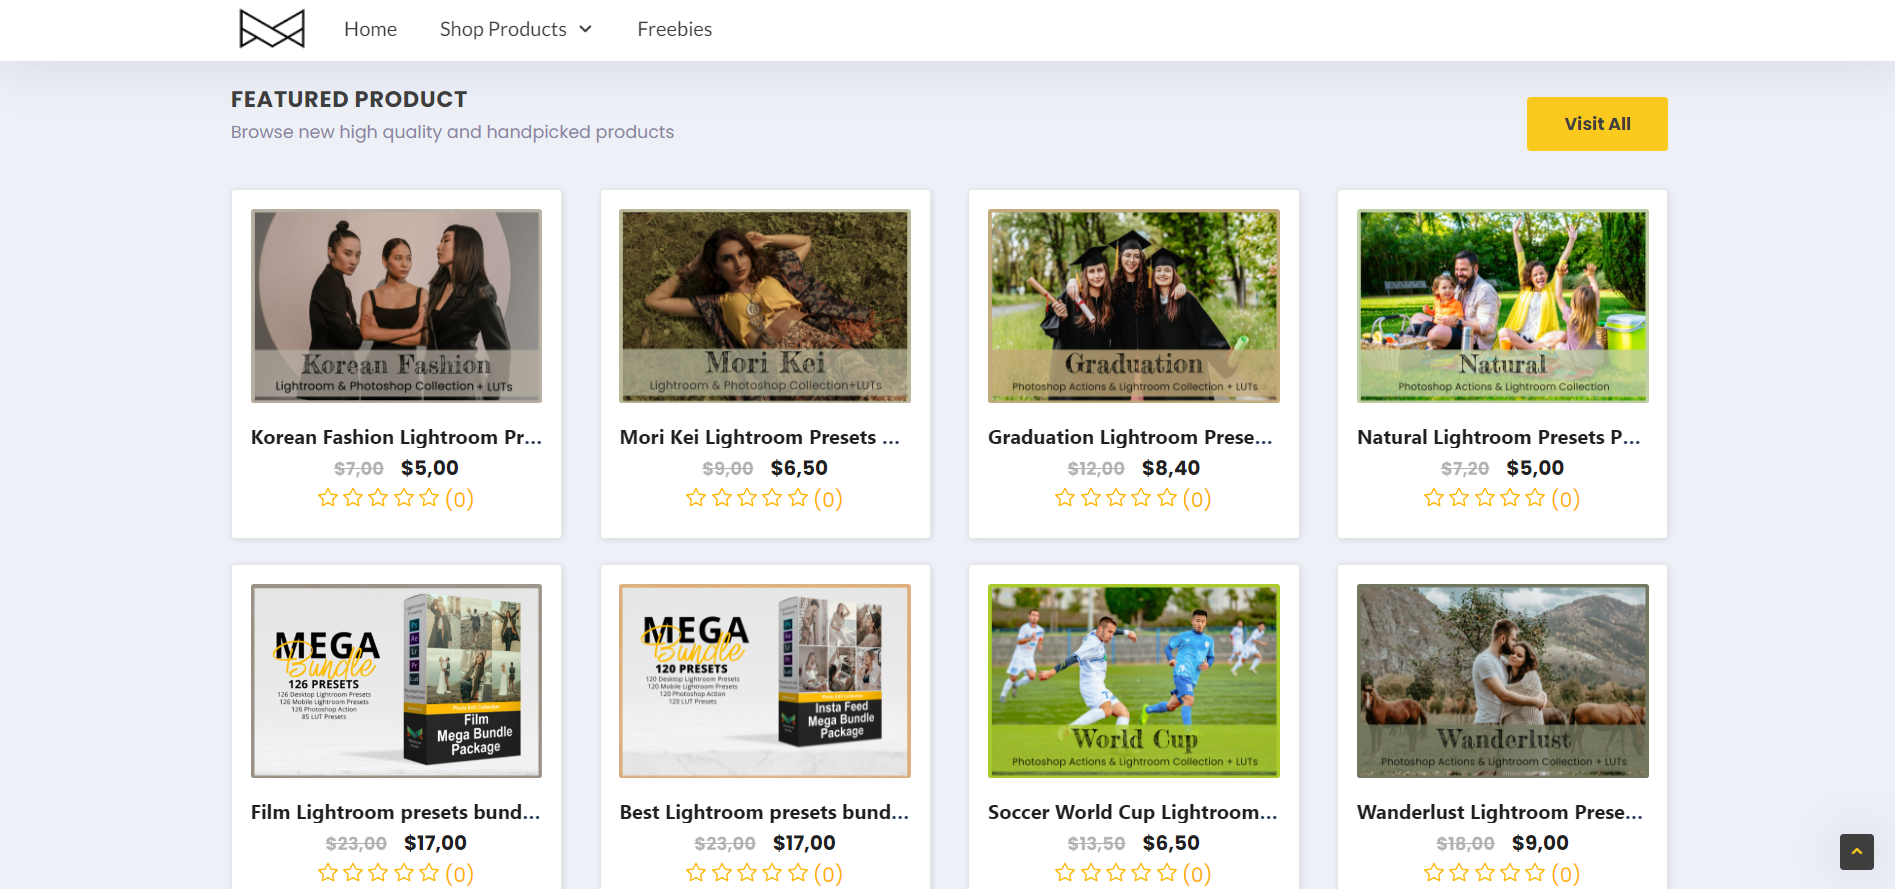Open the Film Mega Bundle thumbnail

396,680
